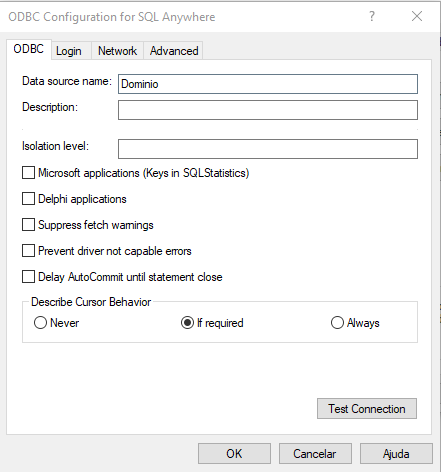Click the question mark help icon
This screenshot has width=441, height=472.
pos(372,16)
